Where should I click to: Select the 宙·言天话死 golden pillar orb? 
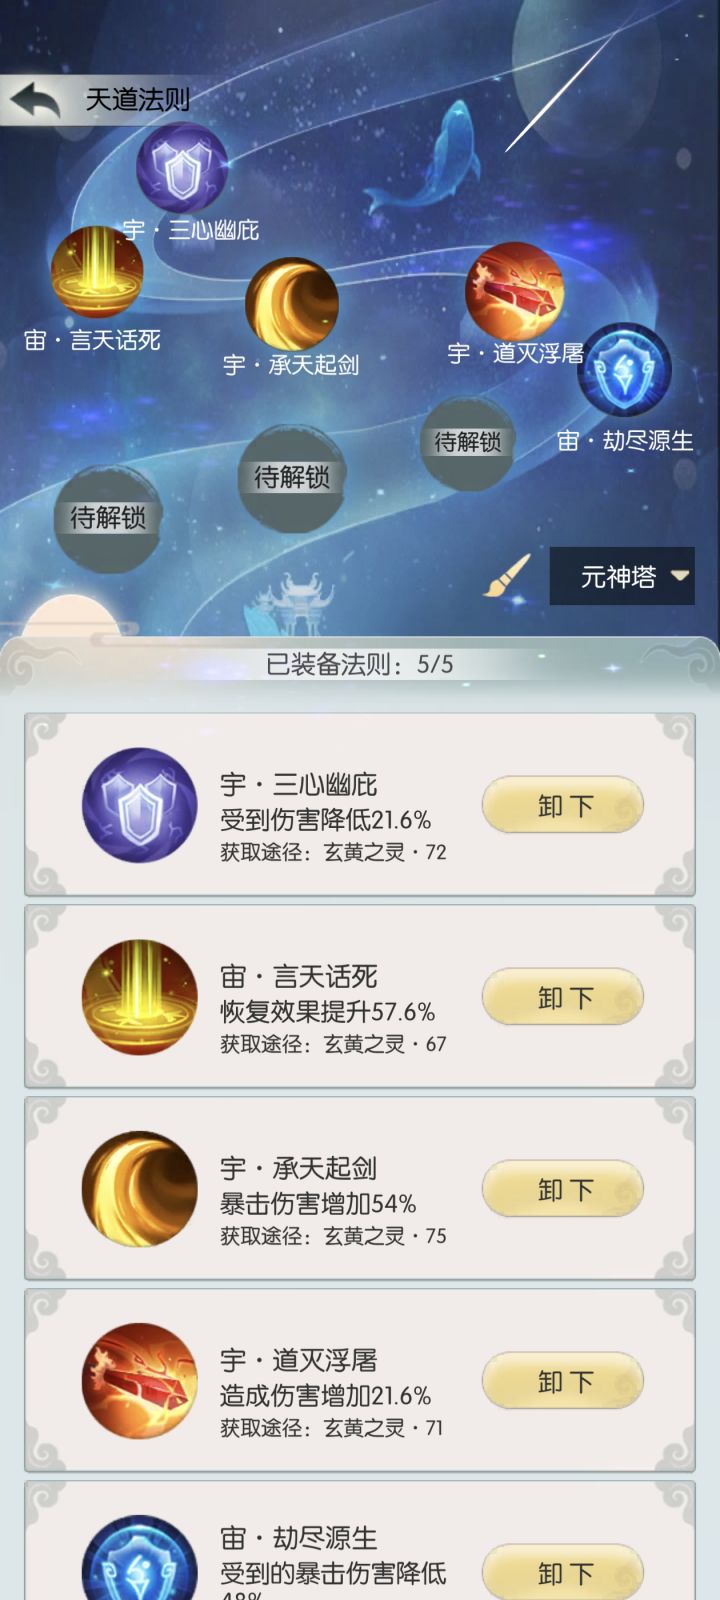coord(97,272)
